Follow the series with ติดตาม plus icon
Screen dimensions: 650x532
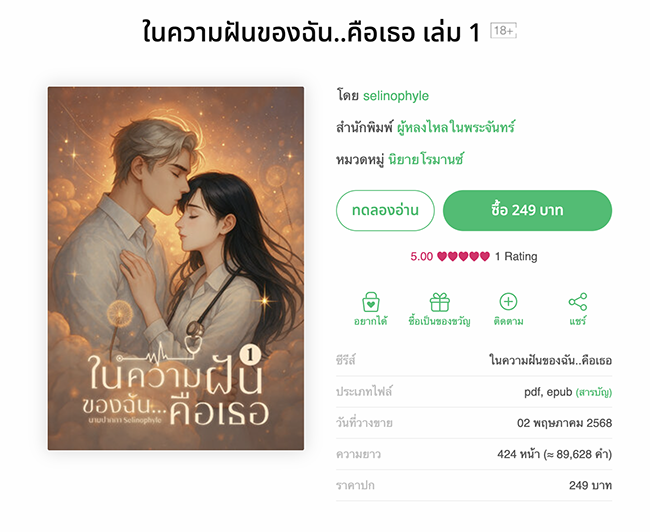pyautogui.click(x=508, y=302)
